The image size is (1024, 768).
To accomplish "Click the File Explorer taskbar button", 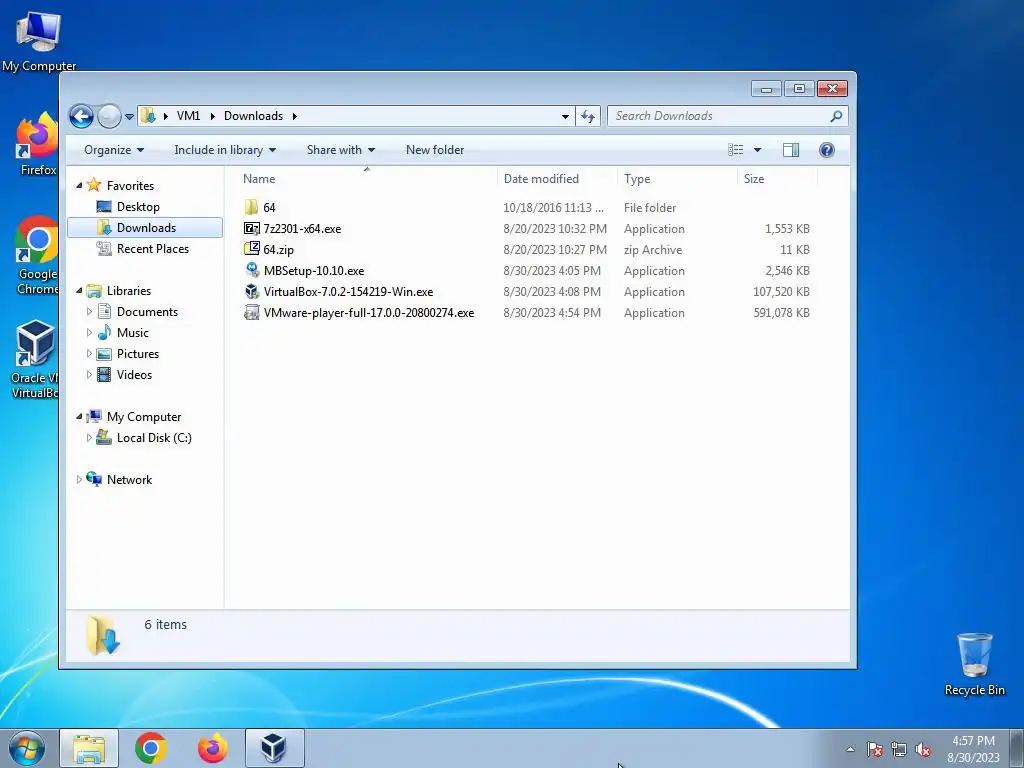I will point(89,748).
